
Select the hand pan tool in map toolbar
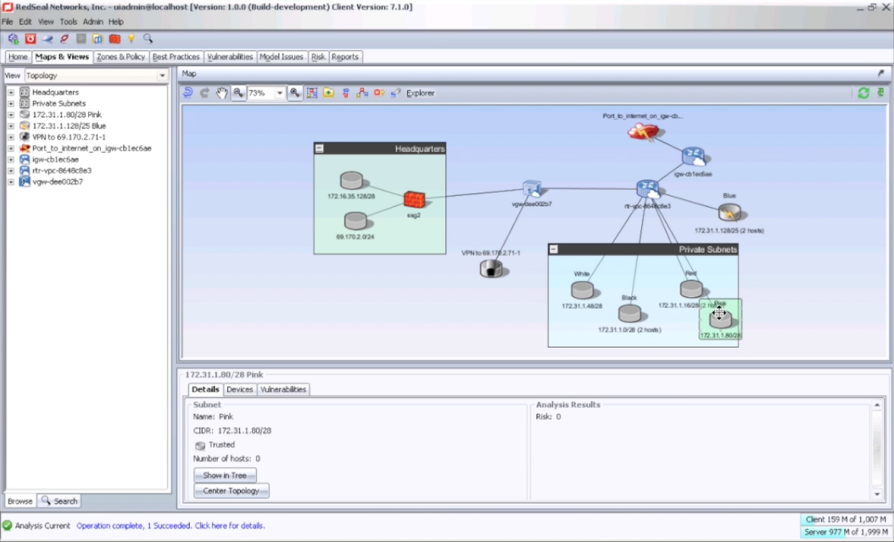coord(222,93)
